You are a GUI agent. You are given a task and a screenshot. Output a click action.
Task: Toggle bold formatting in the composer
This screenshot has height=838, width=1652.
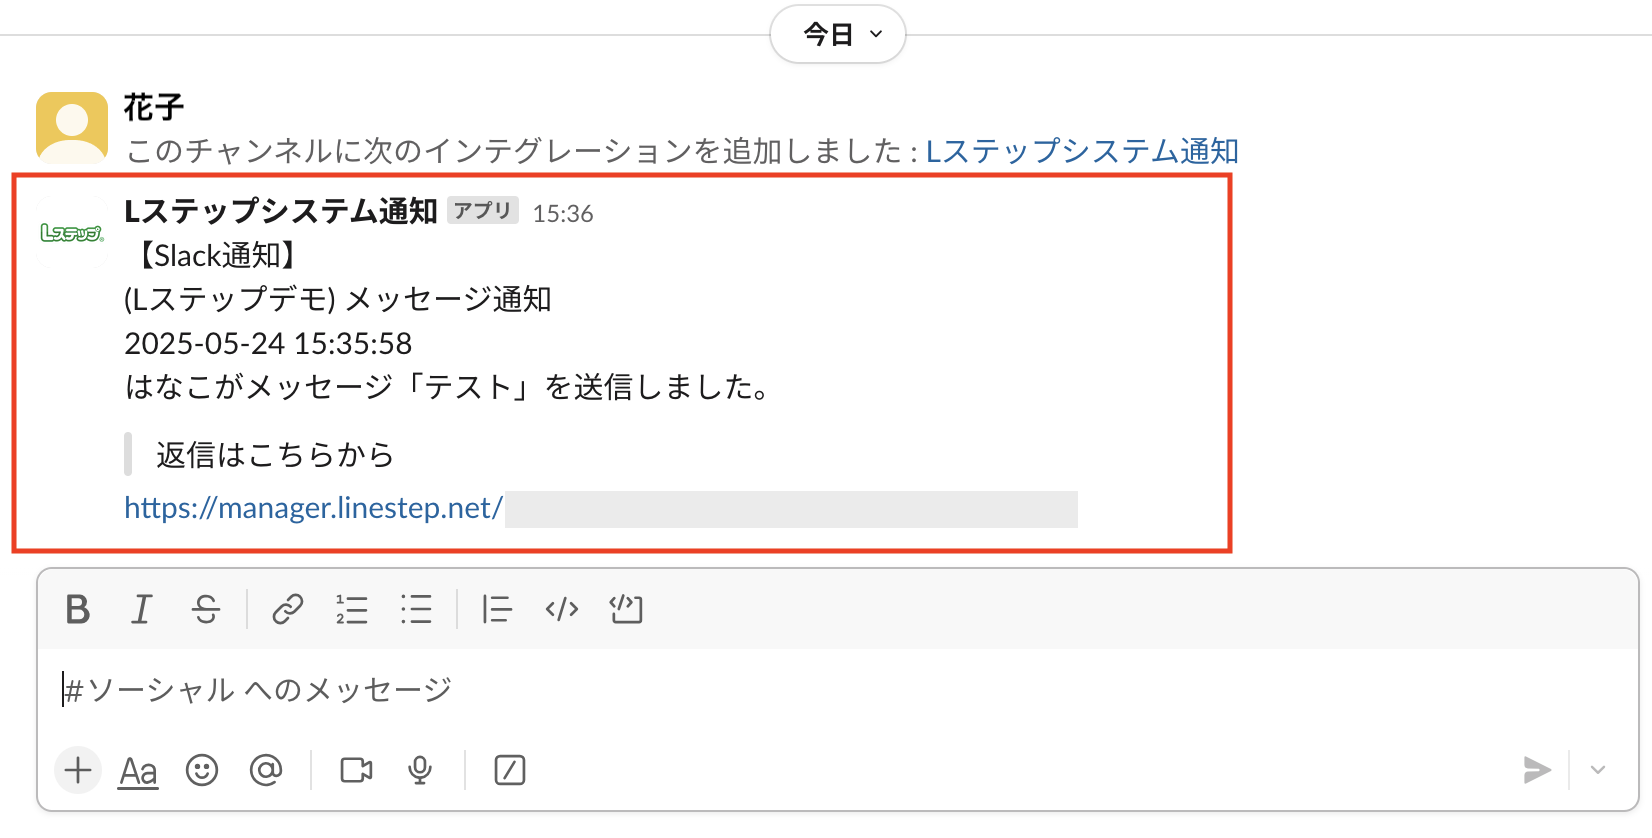pos(78,609)
